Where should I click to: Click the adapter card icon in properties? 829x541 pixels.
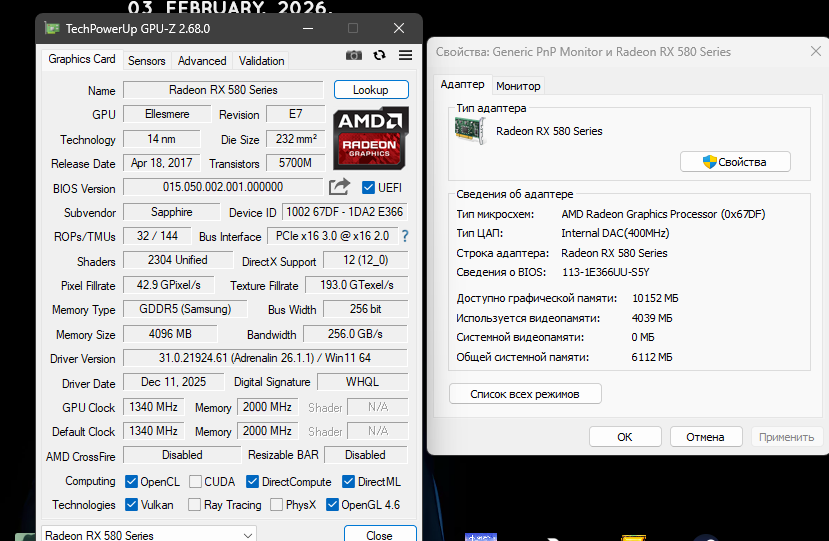[x=471, y=130]
